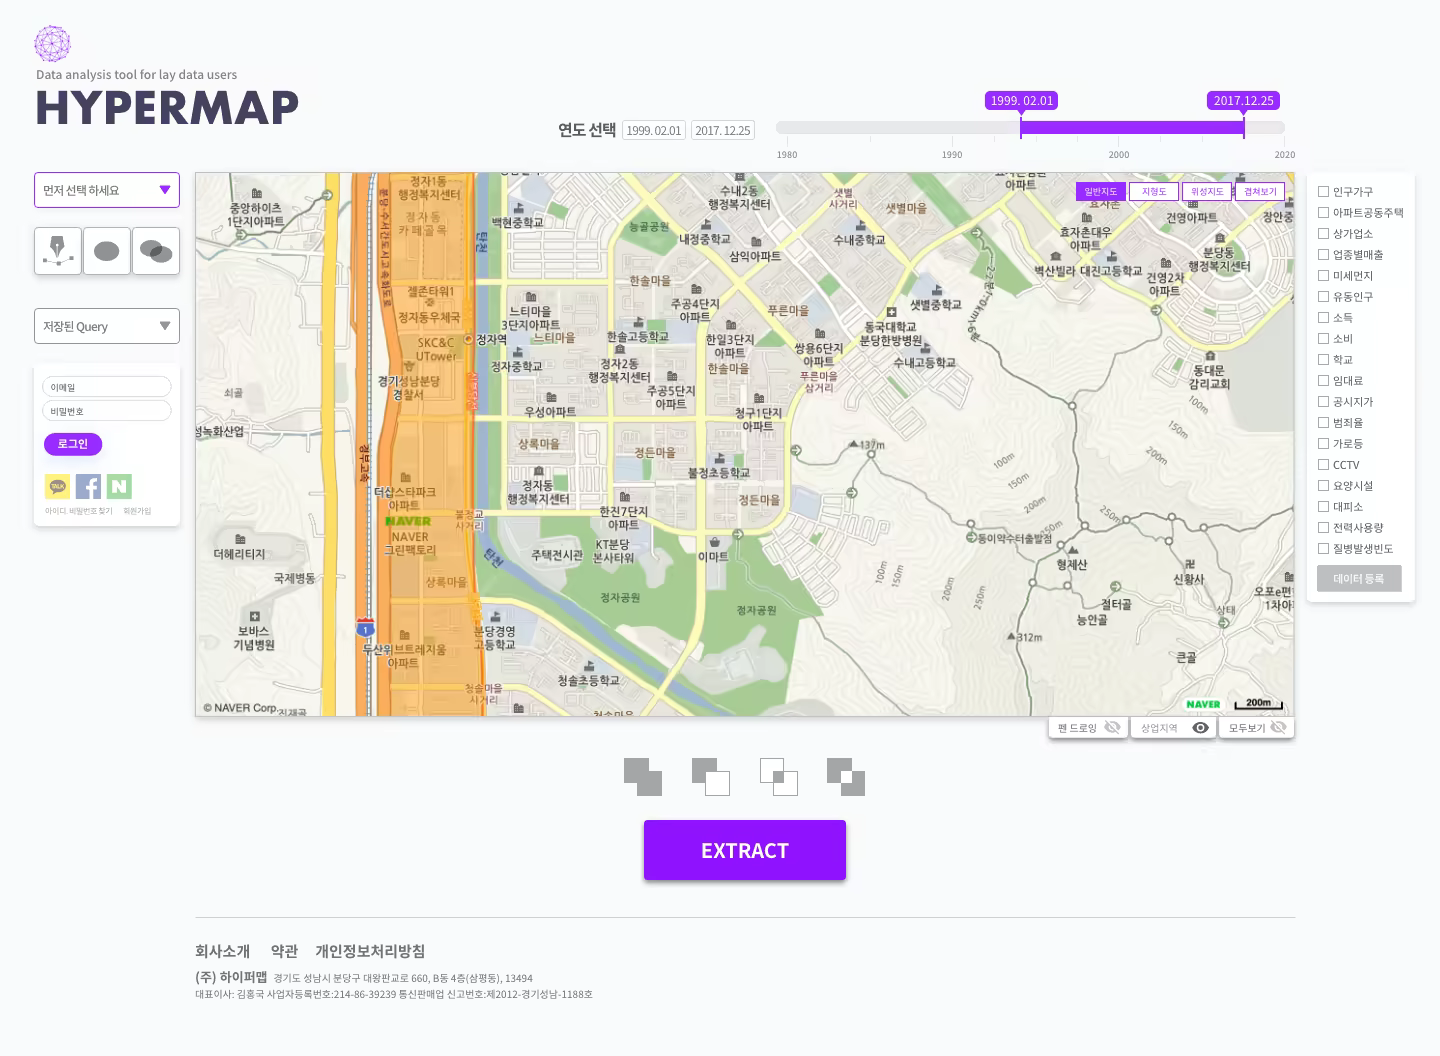Click the 이메일 email input field

tap(106, 386)
